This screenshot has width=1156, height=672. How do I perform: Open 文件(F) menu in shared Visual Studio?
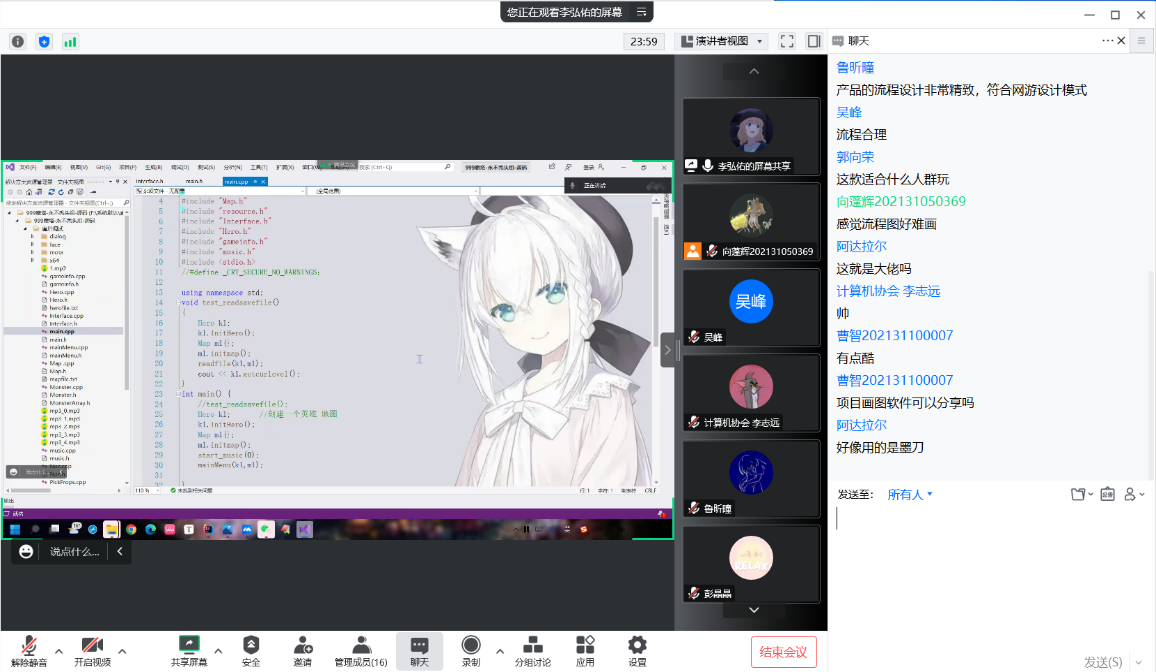[27, 167]
